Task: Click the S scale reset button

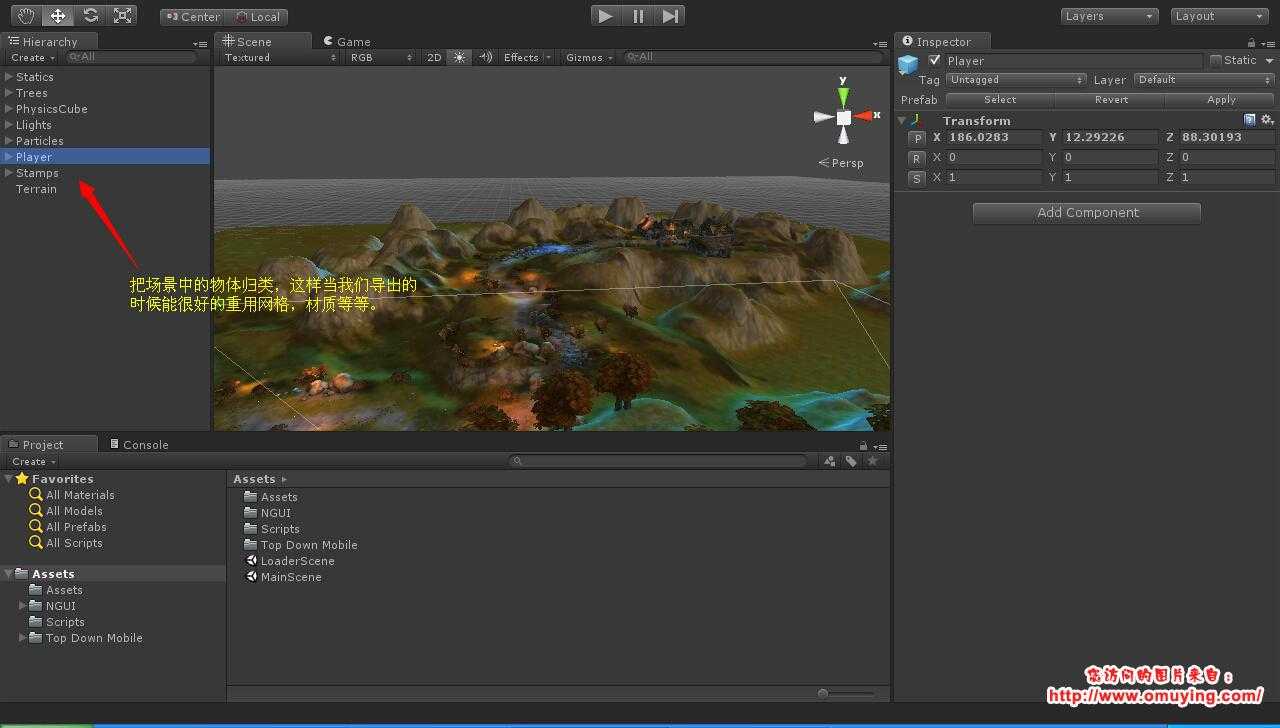Action: coord(917,178)
